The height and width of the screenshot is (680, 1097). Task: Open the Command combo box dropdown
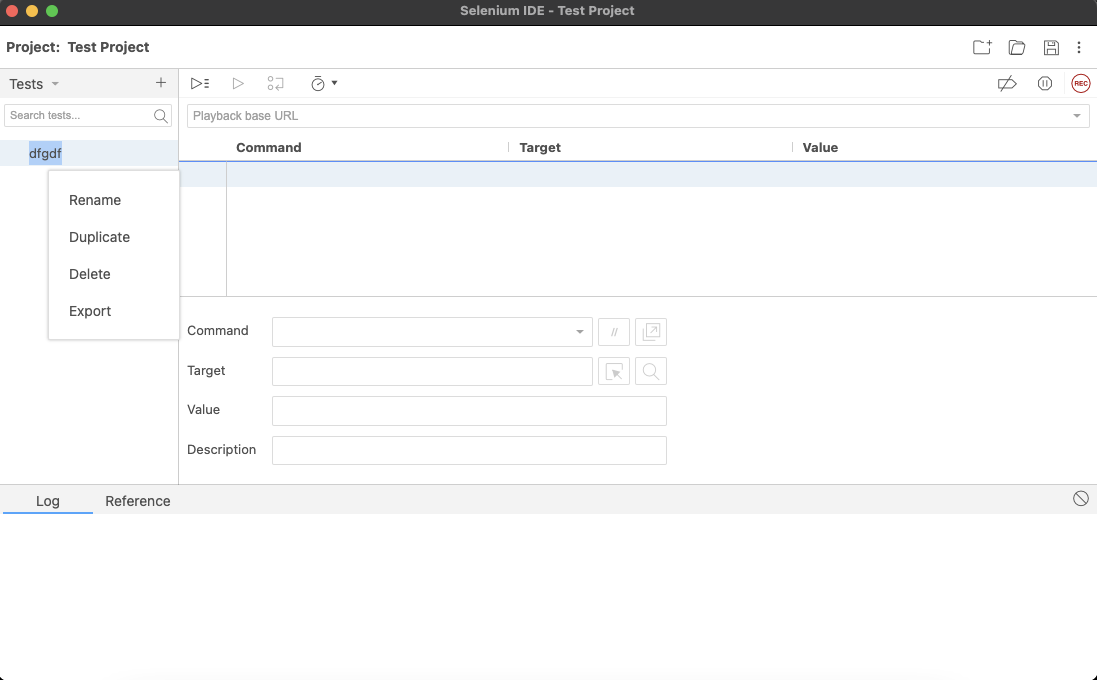[x=580, y=332]
